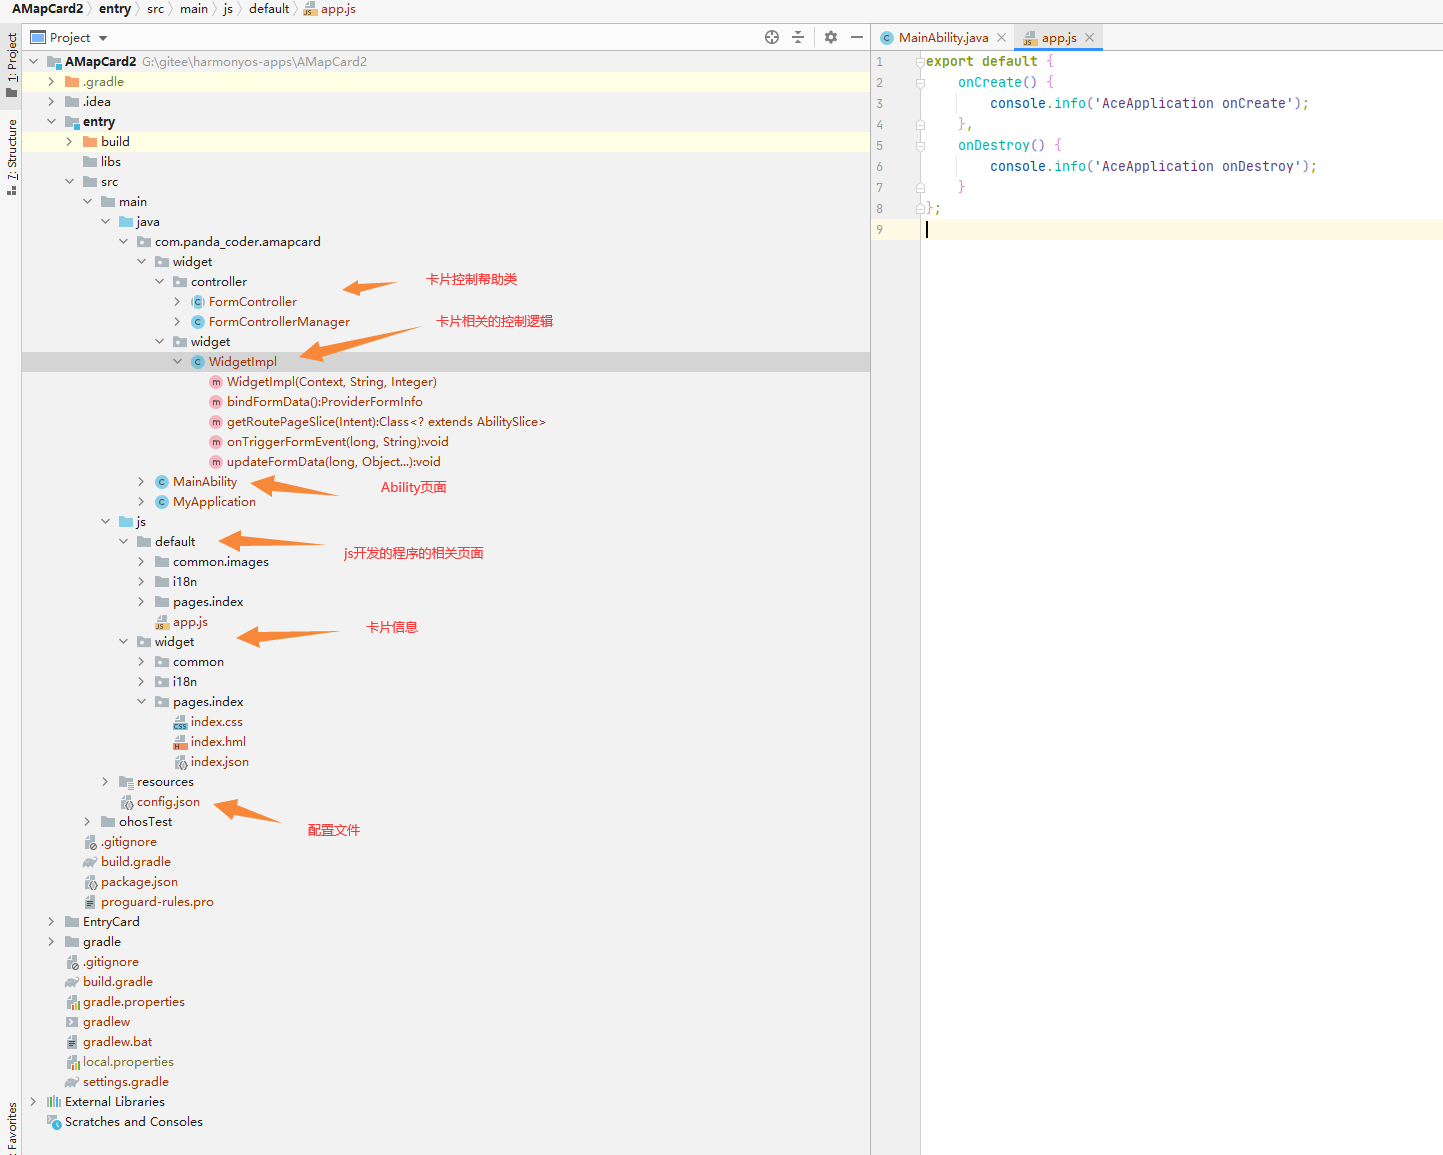Click the index.json file icon
Image resolution: width=1443 pixels, height=1155 pixels.
(180, 762)
